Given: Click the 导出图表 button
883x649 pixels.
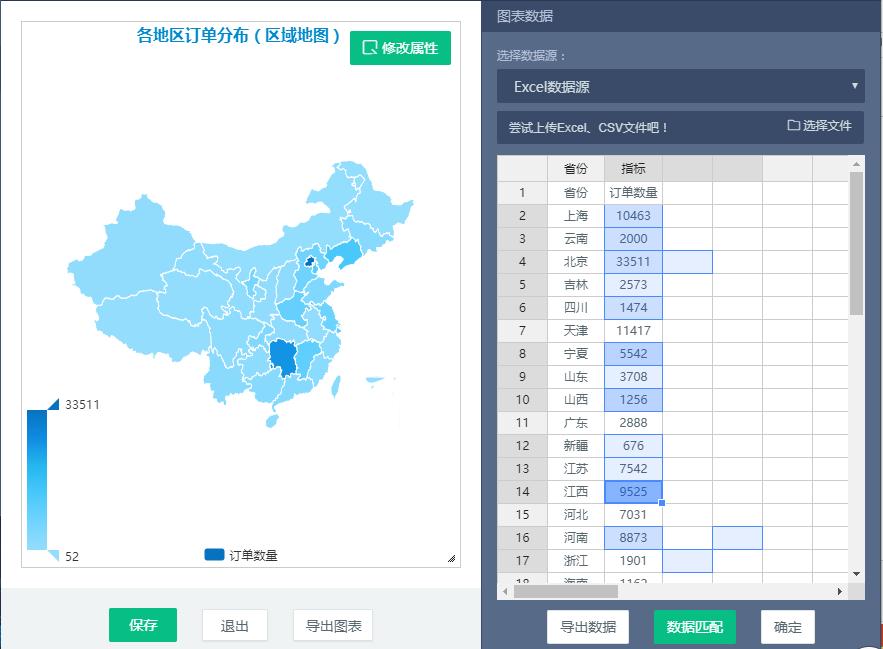Looking at the screenshot, I should pyautogui.click(x=333, y=624).
